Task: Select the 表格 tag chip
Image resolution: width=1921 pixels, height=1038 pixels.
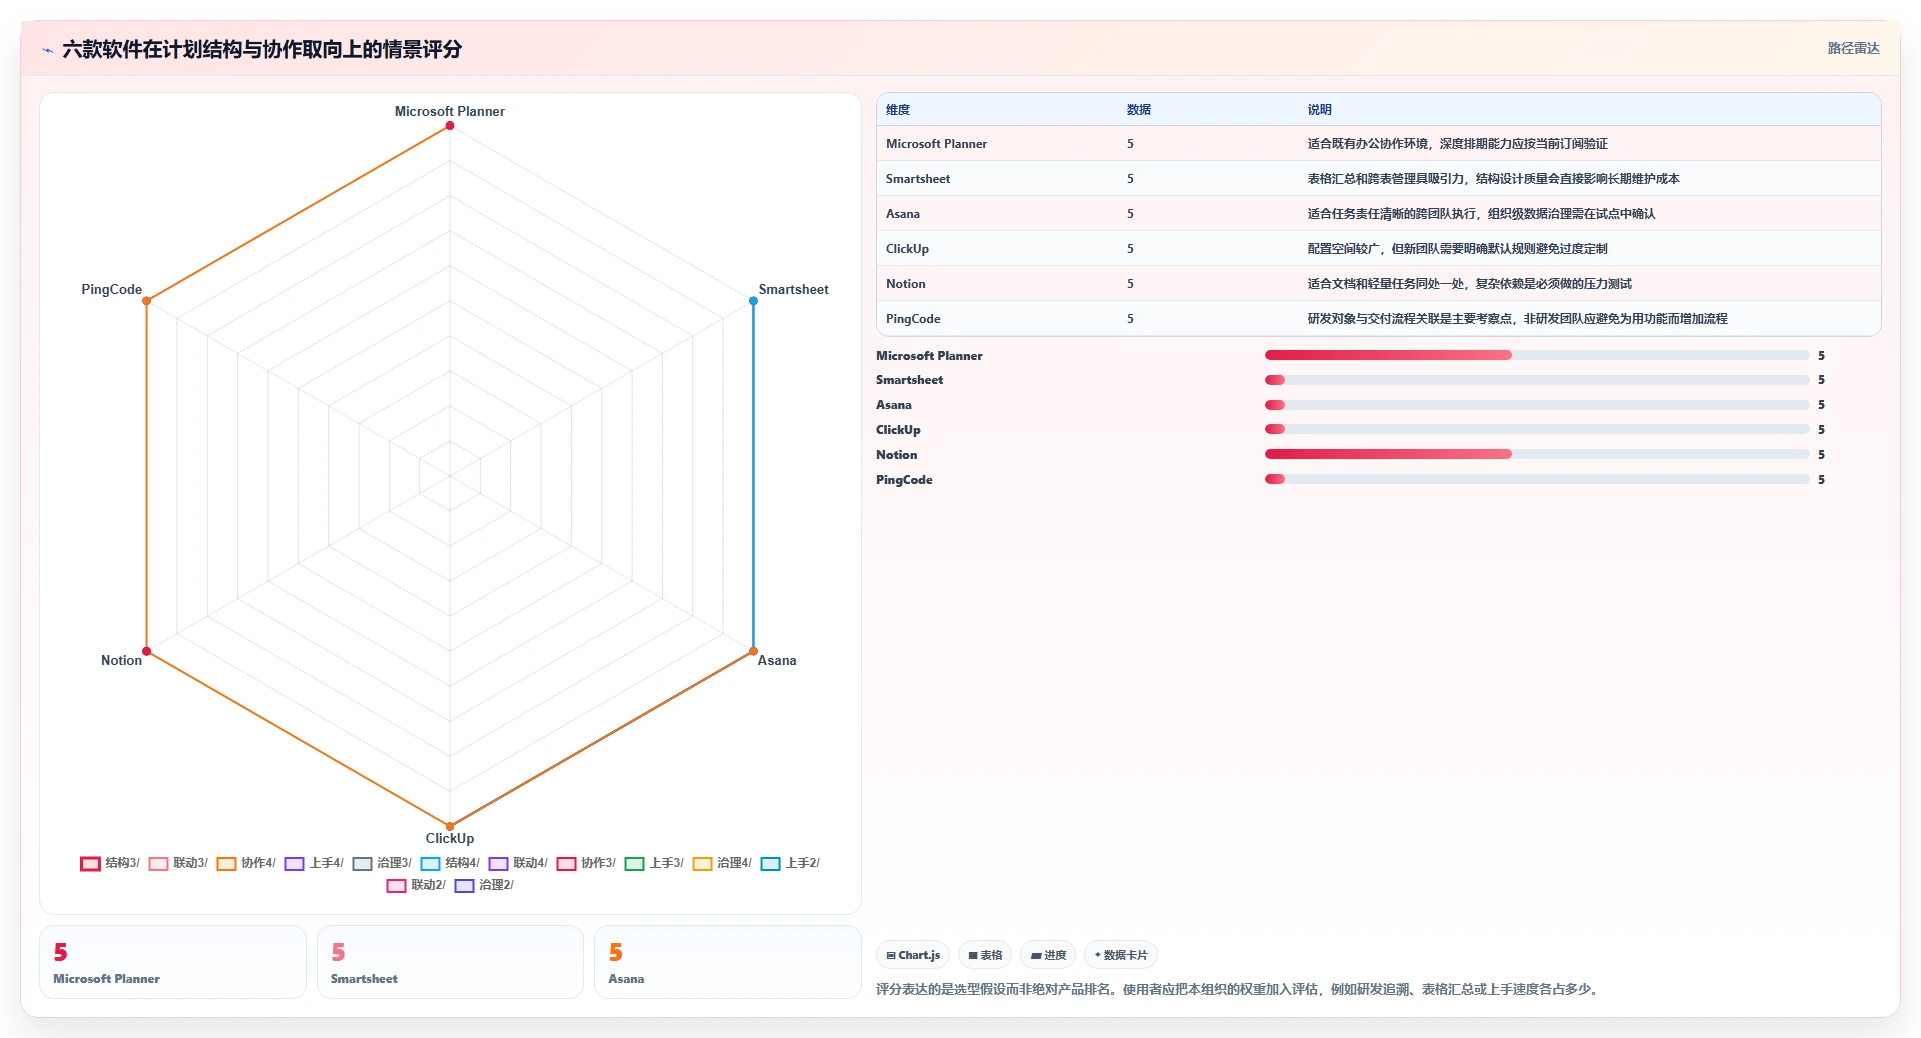Action: tap(985, 955)
